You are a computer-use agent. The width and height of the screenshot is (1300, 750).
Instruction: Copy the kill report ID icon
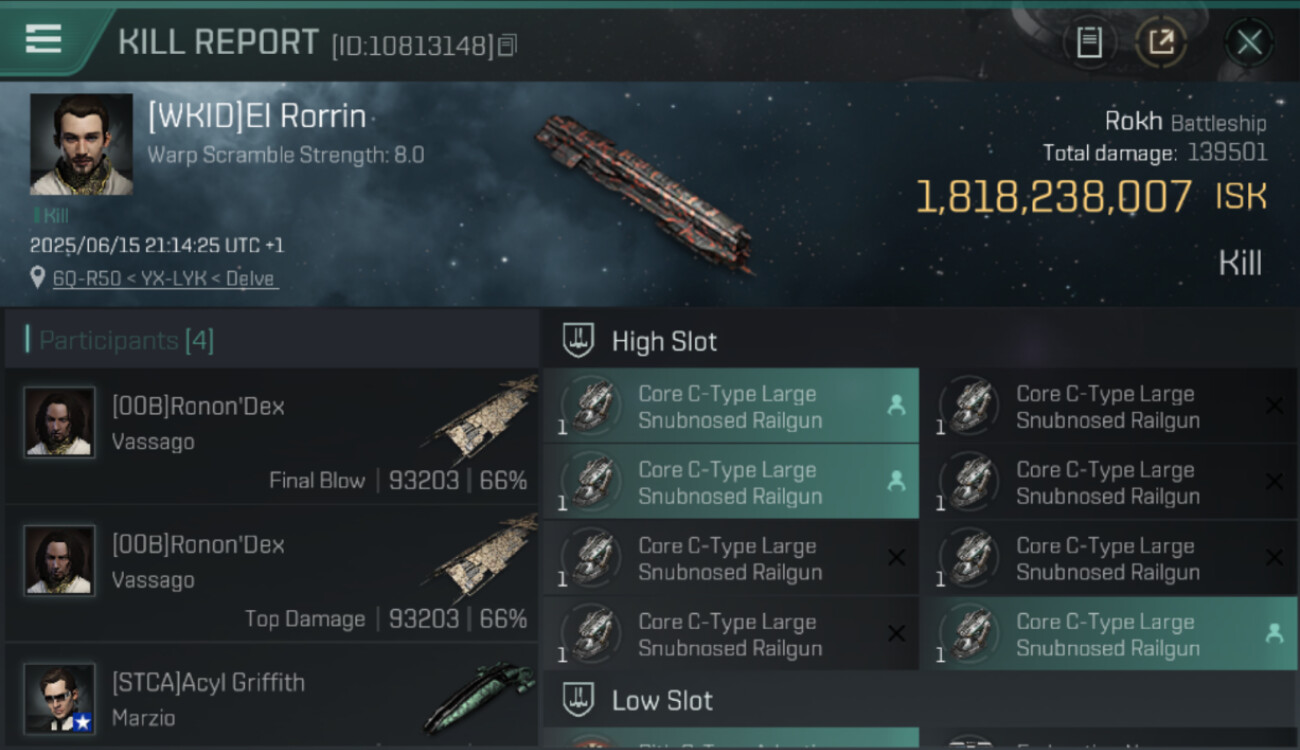(x=508, y=45)
